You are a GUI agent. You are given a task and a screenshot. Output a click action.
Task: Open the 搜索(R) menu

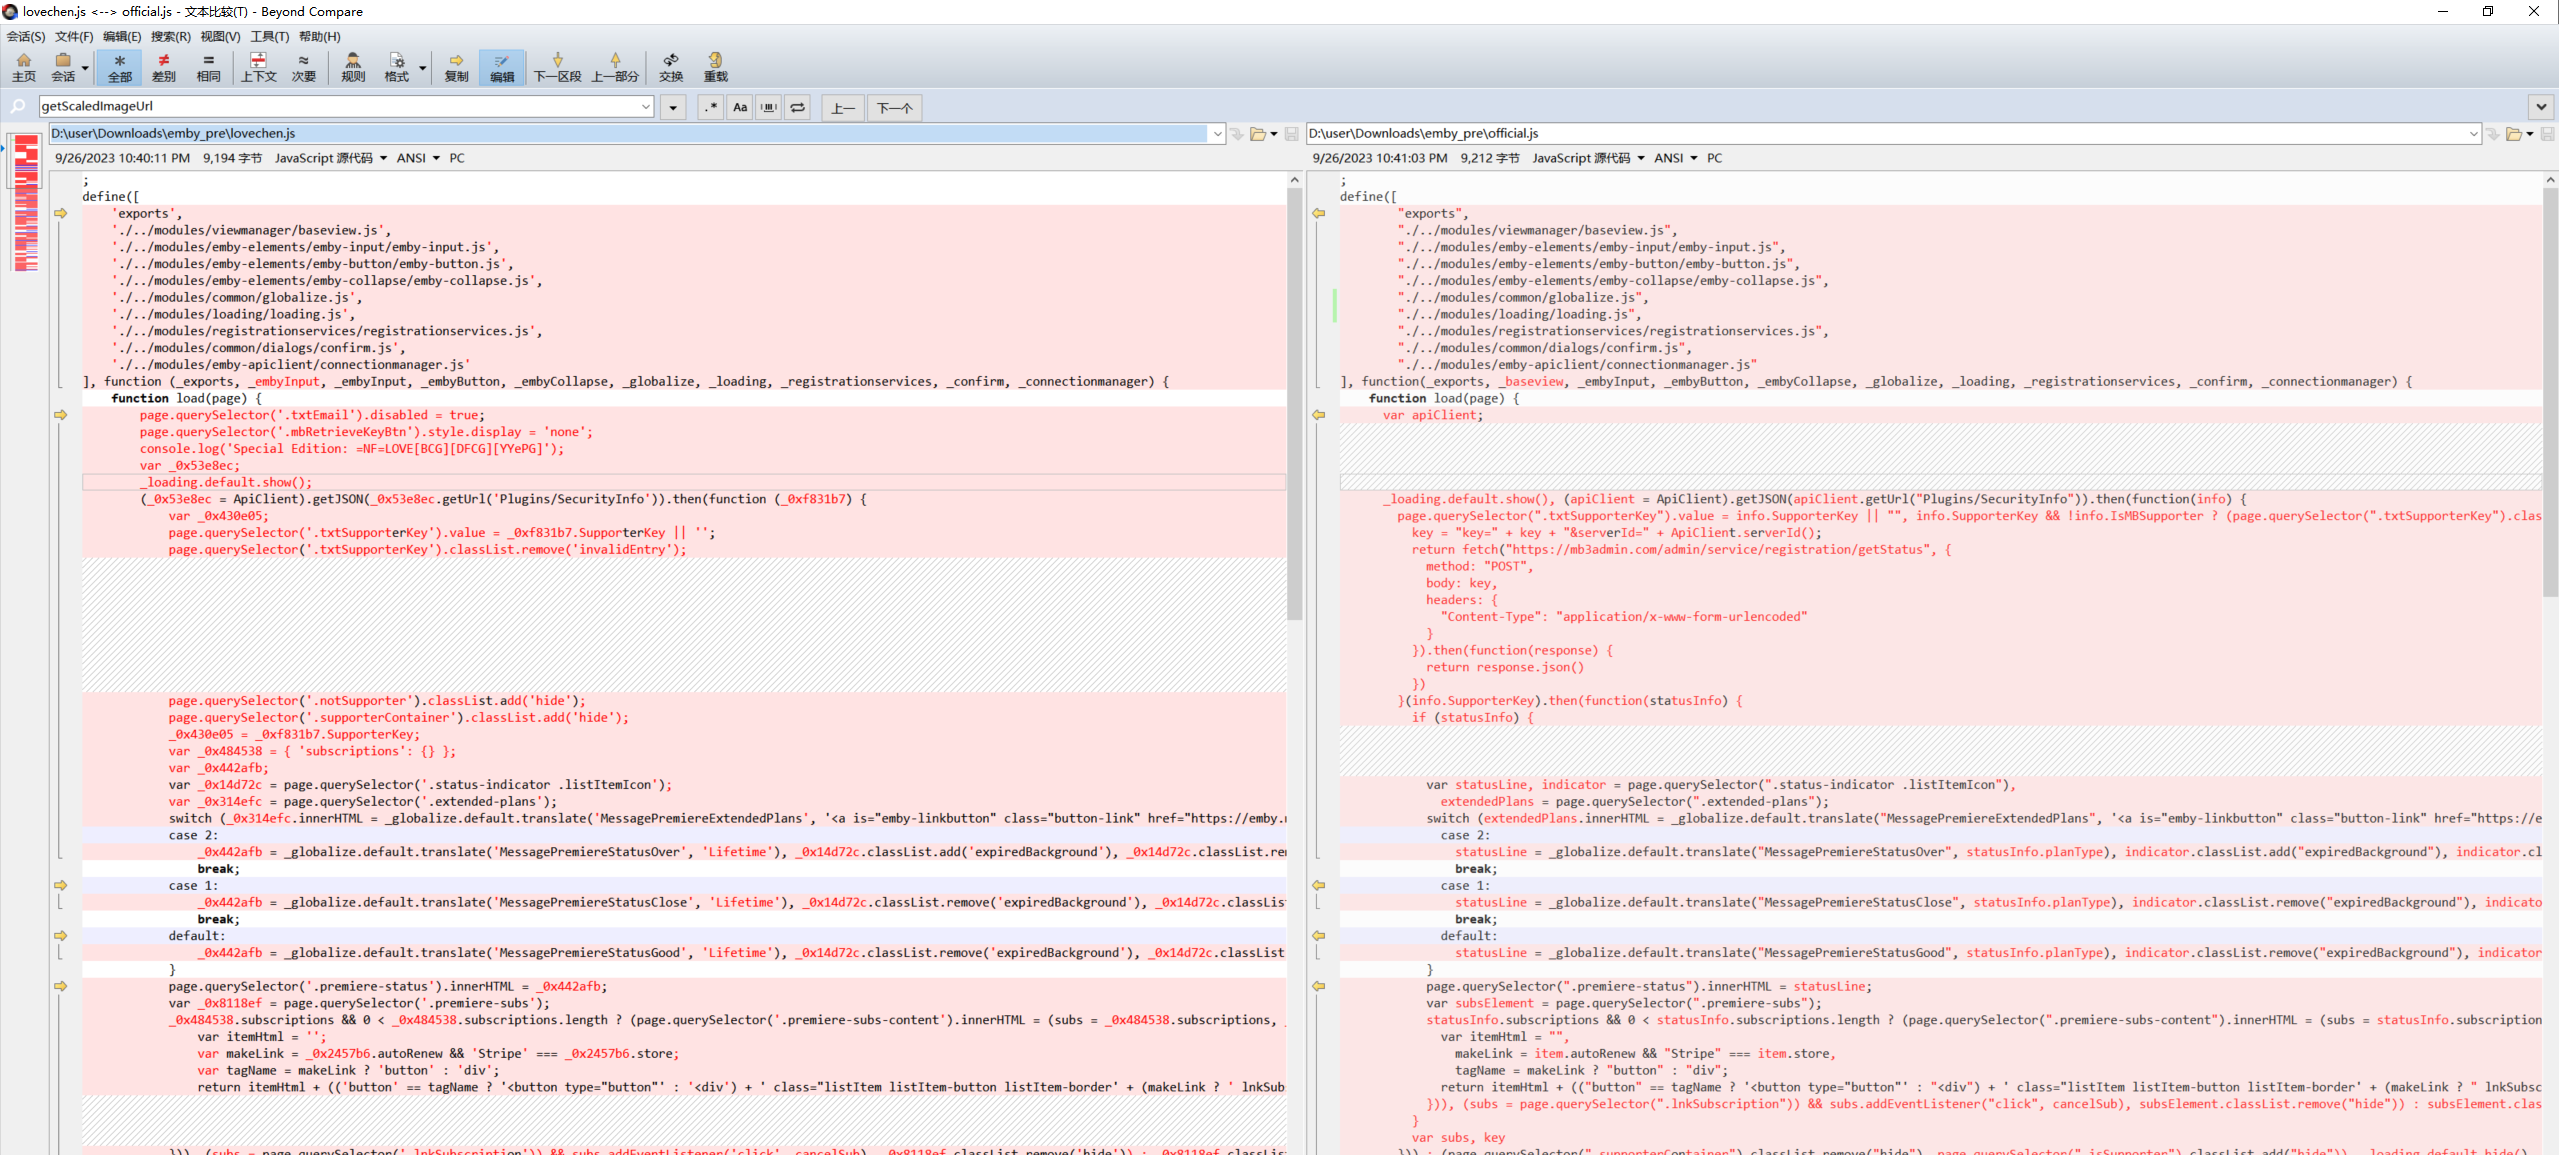click(x=171, y=36)
